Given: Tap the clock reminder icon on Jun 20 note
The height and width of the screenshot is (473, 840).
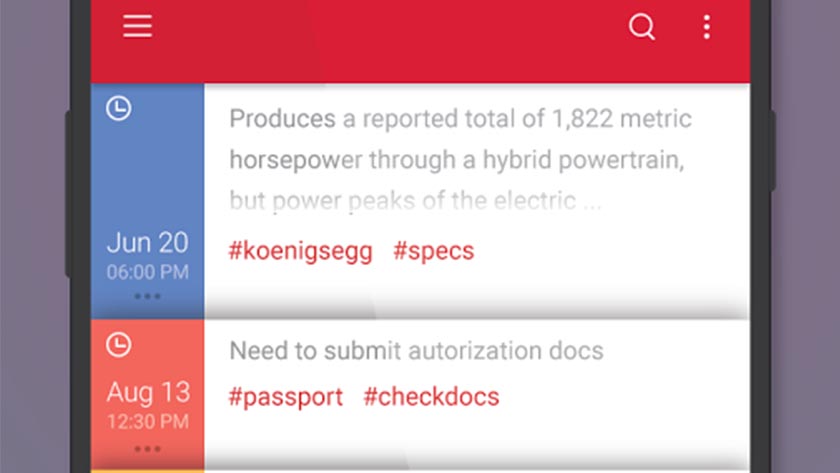Looking at the screenshot, I should pos(118,108).
